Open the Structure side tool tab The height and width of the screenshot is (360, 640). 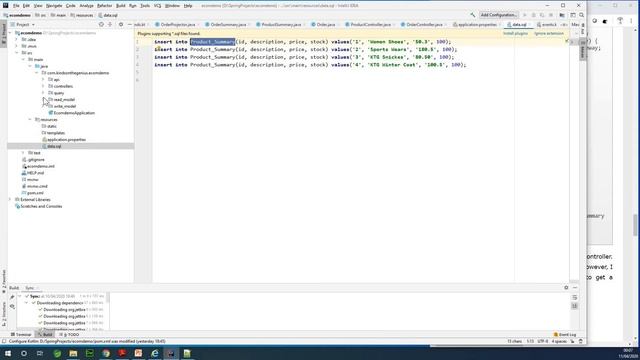4,314
